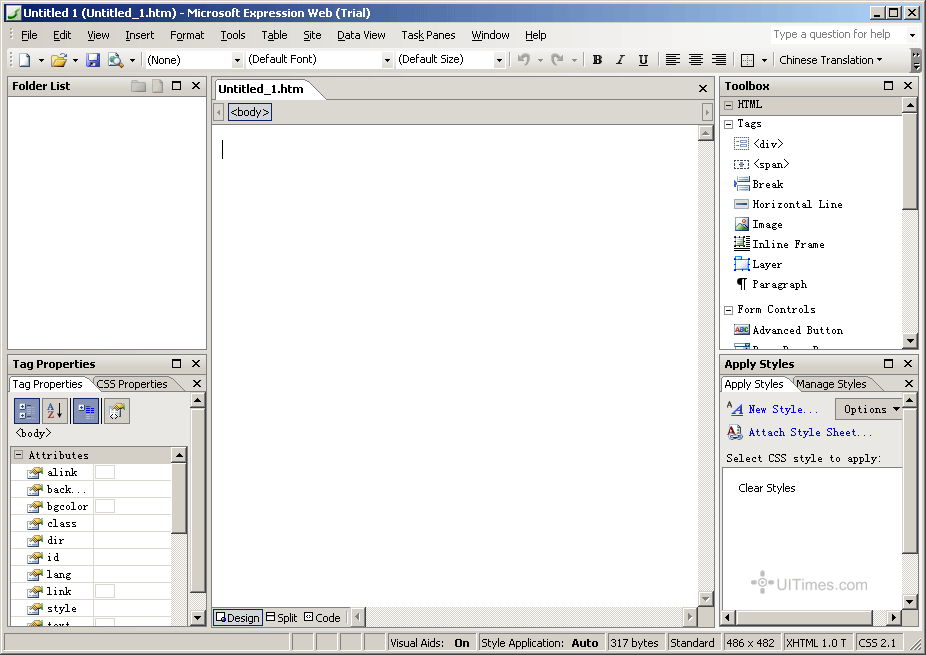926x655 pixels.
Task: Click New Folder icon in Folder List
Action: pyautogui.click(x=138, y=86)
